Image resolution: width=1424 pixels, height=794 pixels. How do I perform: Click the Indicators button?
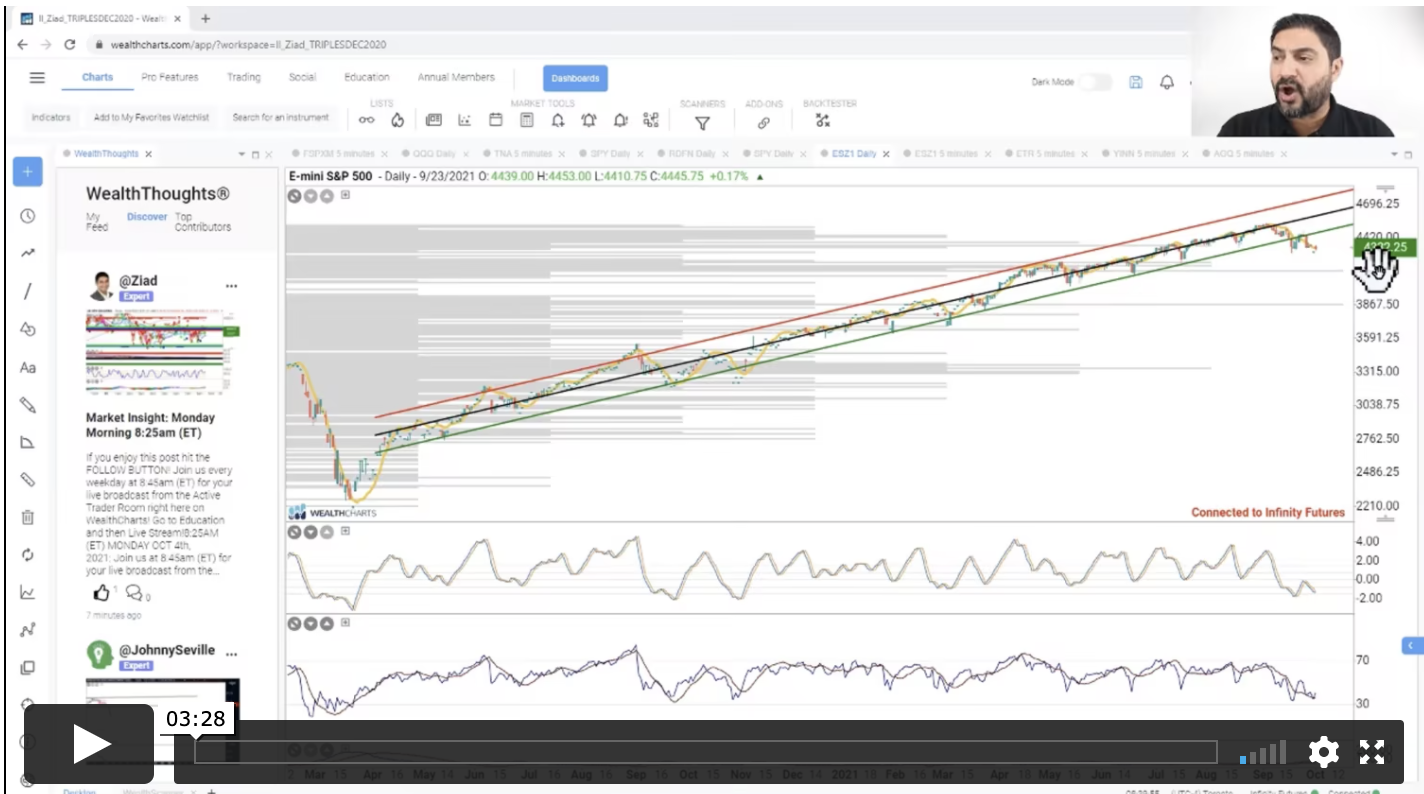point(51,118)
